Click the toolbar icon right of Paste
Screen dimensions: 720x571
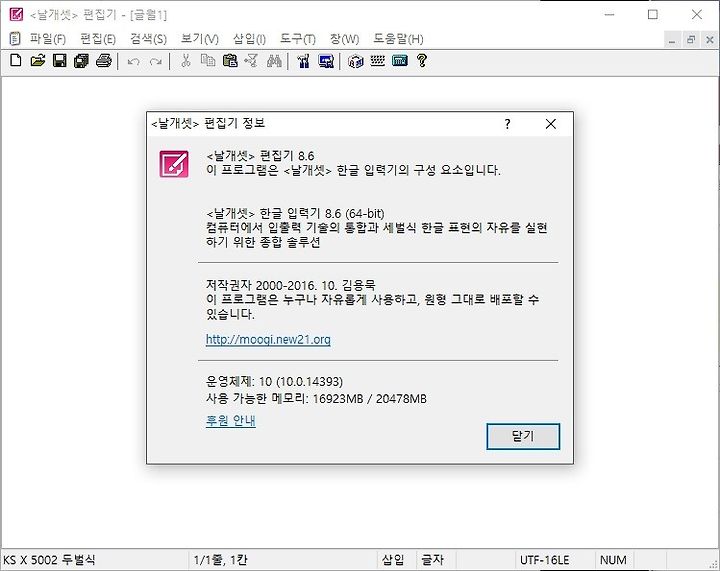[x=252, y=61]
